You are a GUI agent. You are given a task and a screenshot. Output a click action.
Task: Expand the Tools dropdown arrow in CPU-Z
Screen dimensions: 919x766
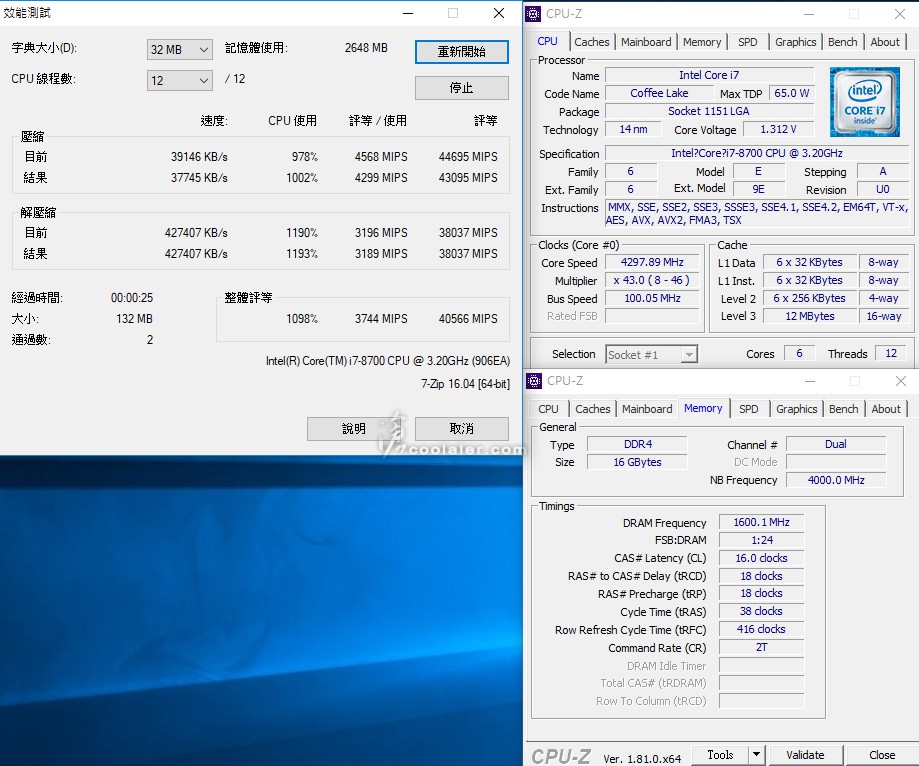[x=756, y=755]
